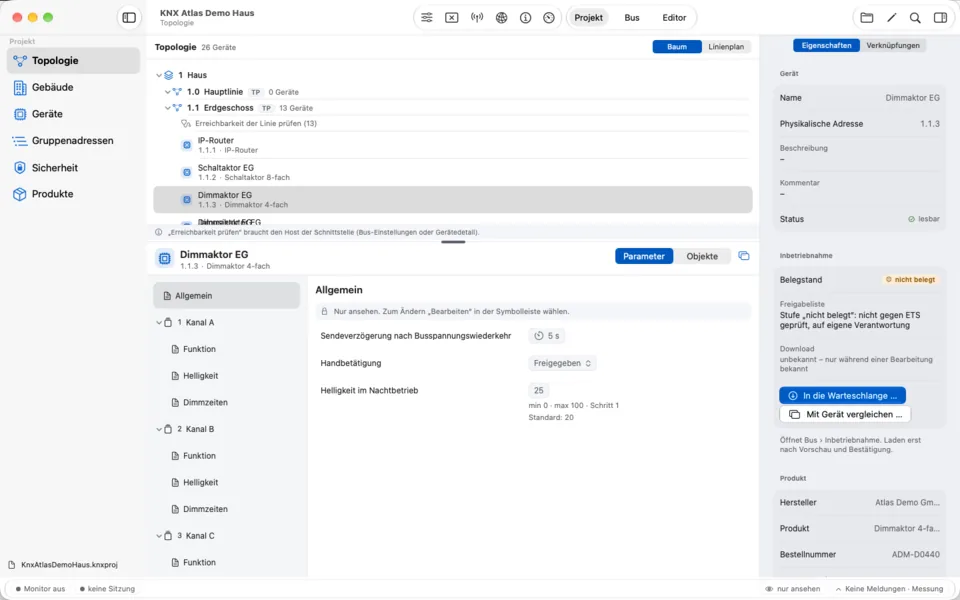960x600 pixels.
Task: Click the globe network toolbar icon
Action: click(501, 18)
